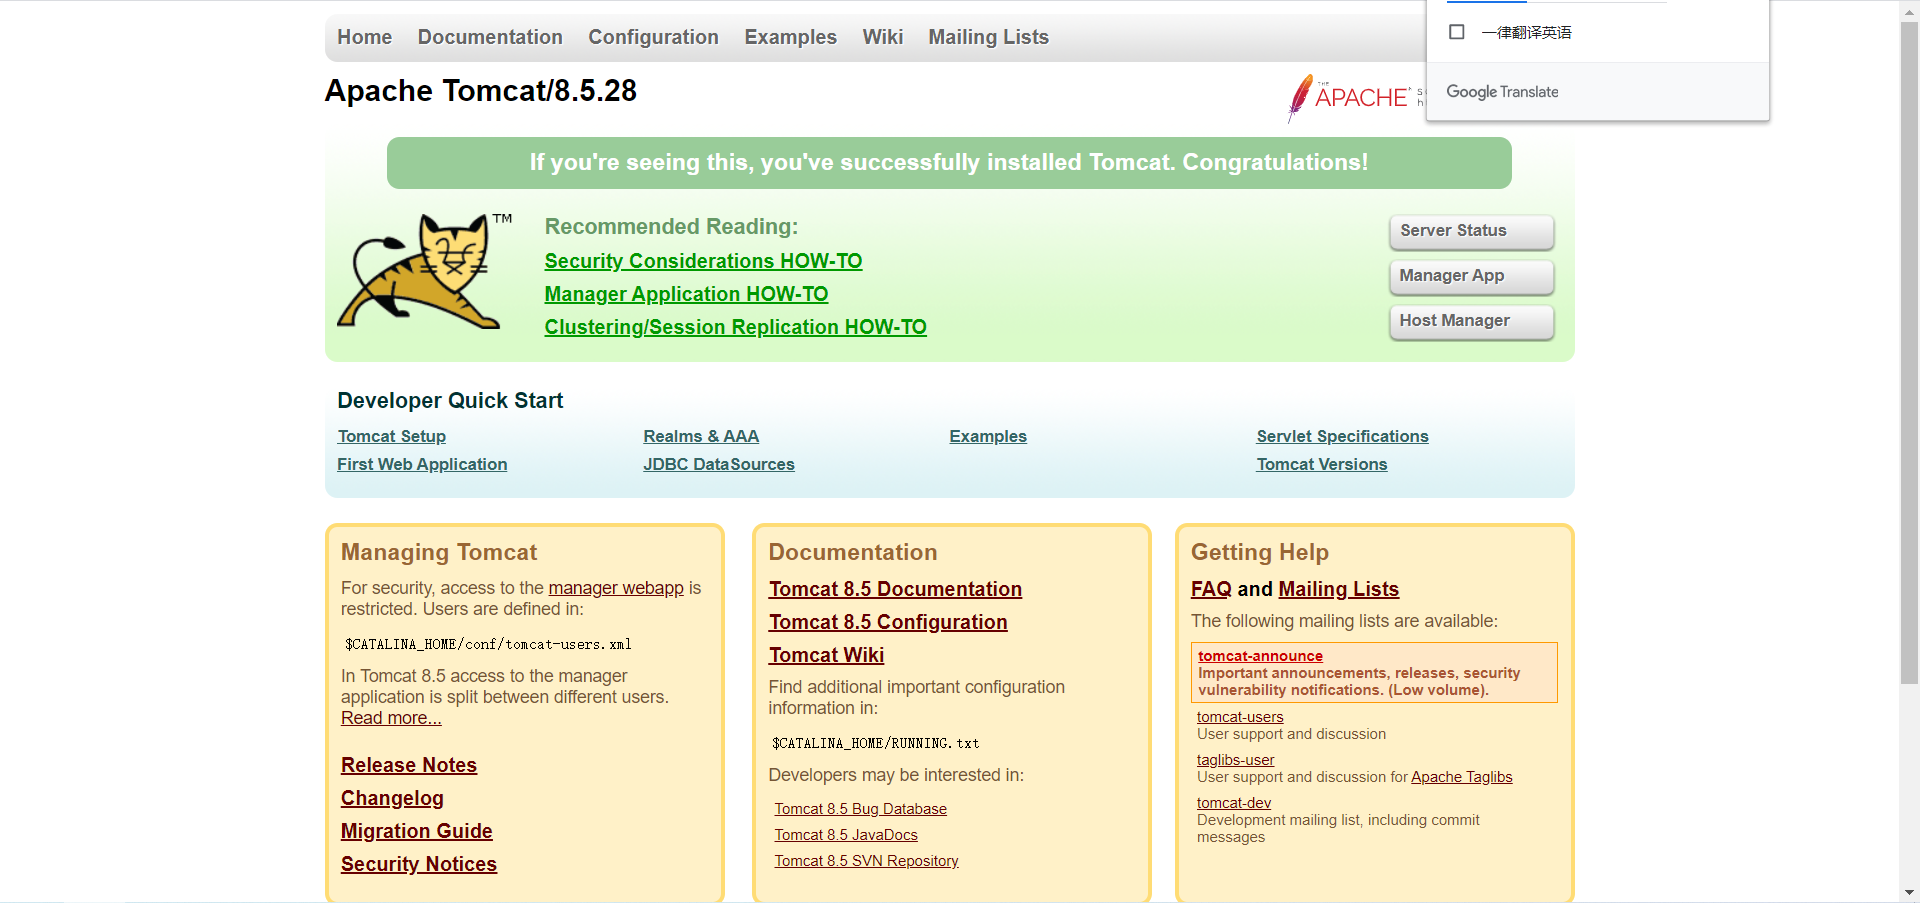Image resolution: width=1920 pixels, height=903 pixels.
Task: Click the Host Manager button
Action: 1471,321
